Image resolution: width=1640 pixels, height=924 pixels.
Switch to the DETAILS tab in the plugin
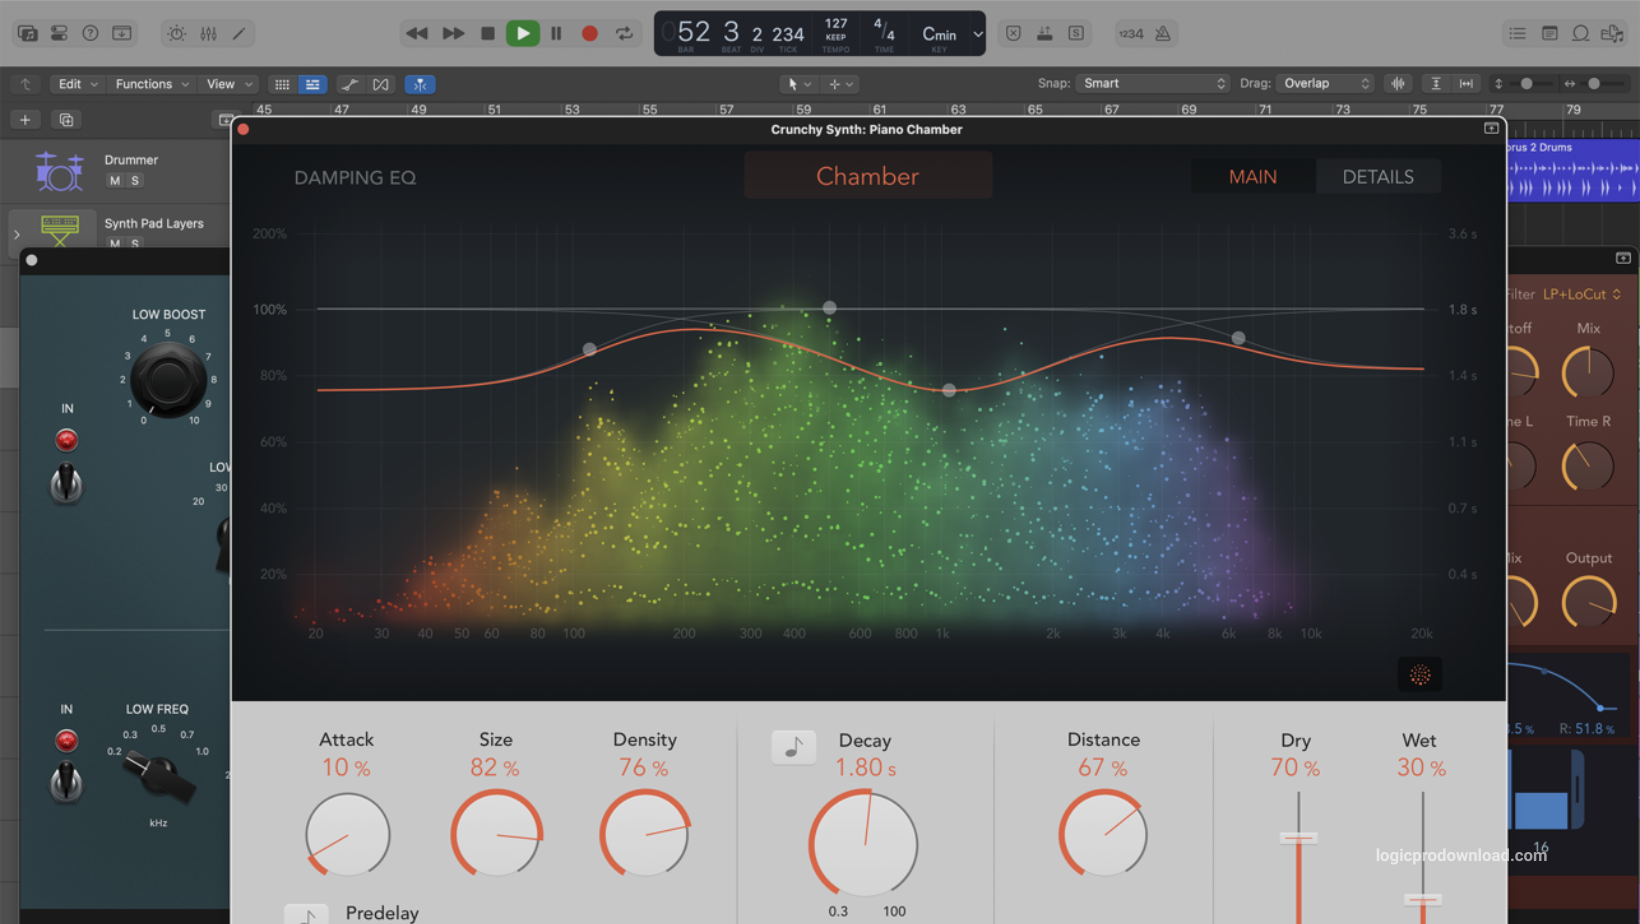point(1378,176)
